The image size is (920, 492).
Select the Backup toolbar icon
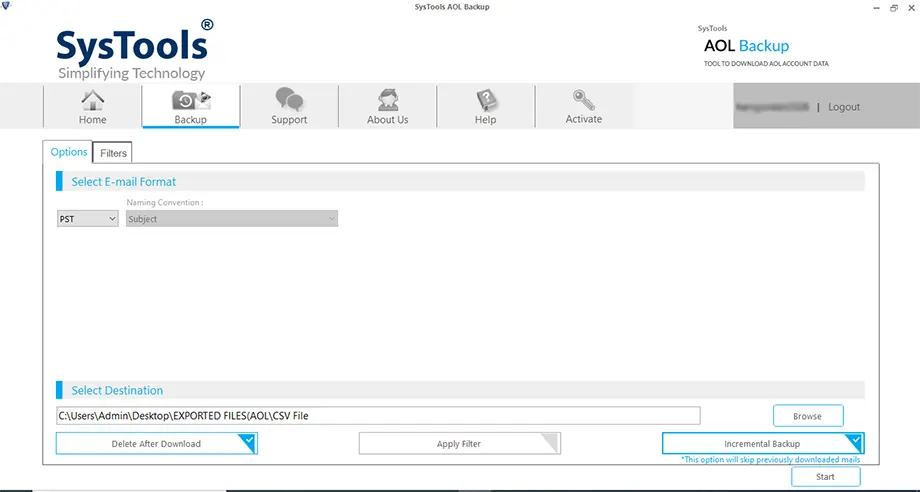(191, 107)
